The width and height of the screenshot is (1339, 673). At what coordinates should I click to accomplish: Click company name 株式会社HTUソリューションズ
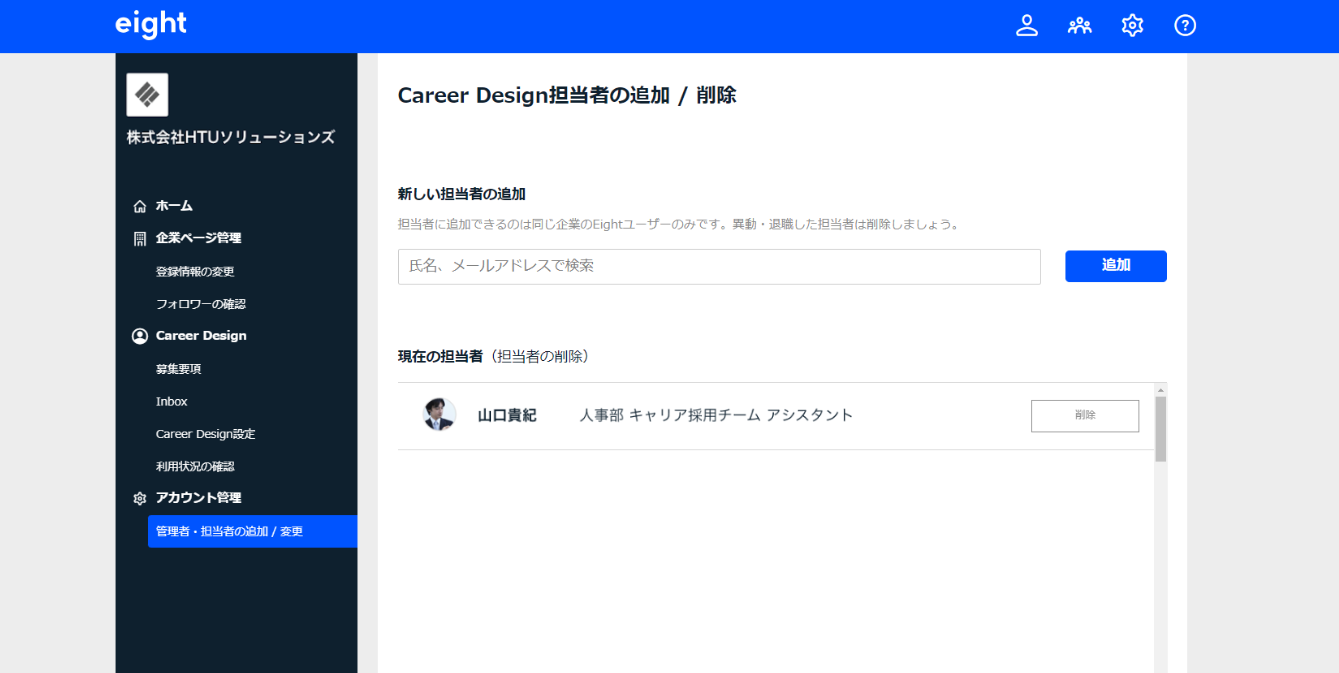tap(231, 138)
